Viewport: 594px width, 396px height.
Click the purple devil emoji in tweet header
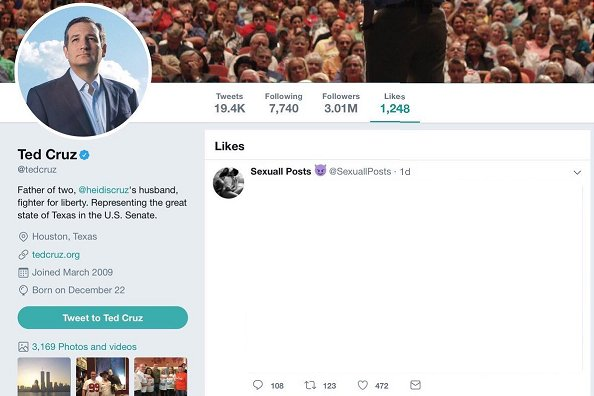click(320, 171)
